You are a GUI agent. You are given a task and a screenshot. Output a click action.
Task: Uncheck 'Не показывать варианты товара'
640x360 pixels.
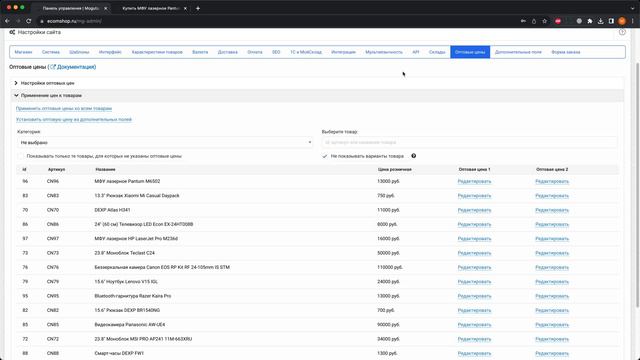click(325, 156)
